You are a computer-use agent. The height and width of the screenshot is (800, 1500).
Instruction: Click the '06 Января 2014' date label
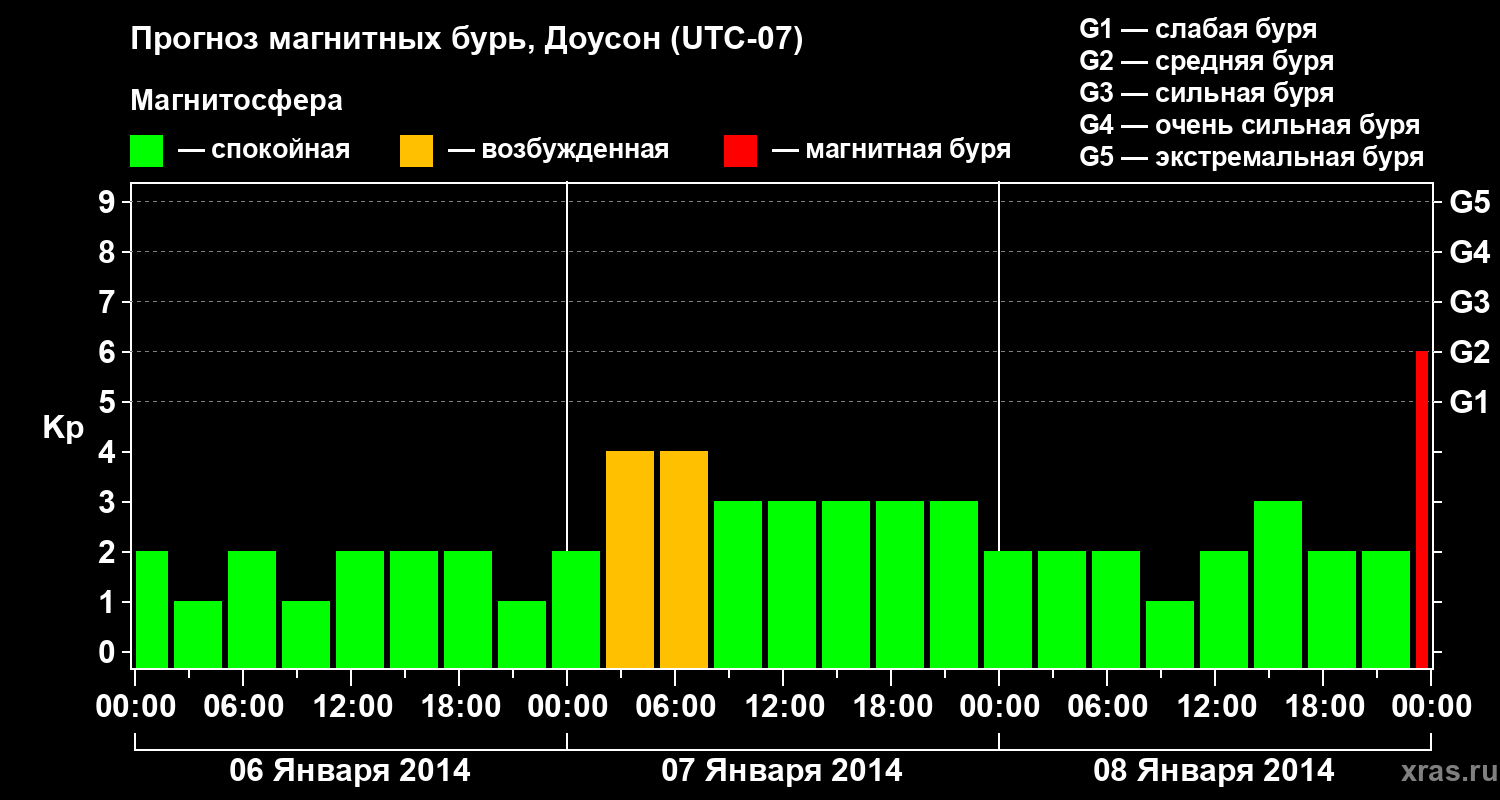point(350,771)
